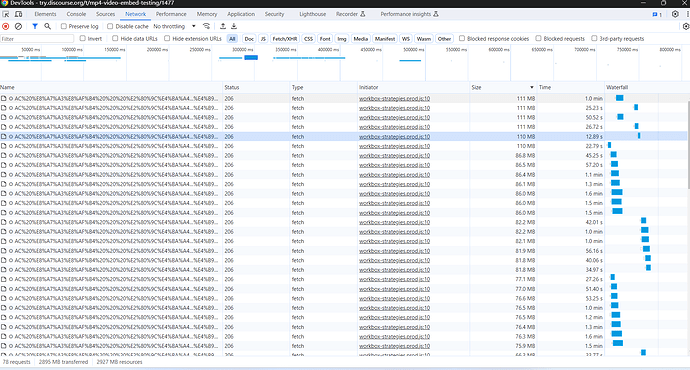Open the Application tab
This screenshot has width=690, height=370.
pos(241,14)
